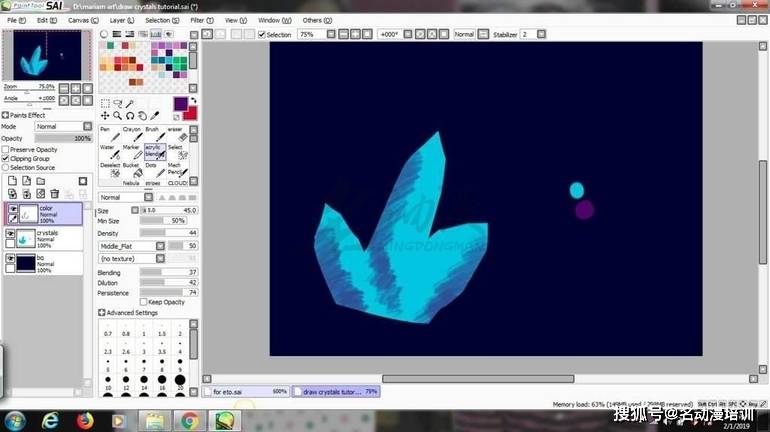Image resolution: width=770 pixels, height=432 pixels.
Task: Click the trash icon to delete layer
Action: click(x=55, y=194)
